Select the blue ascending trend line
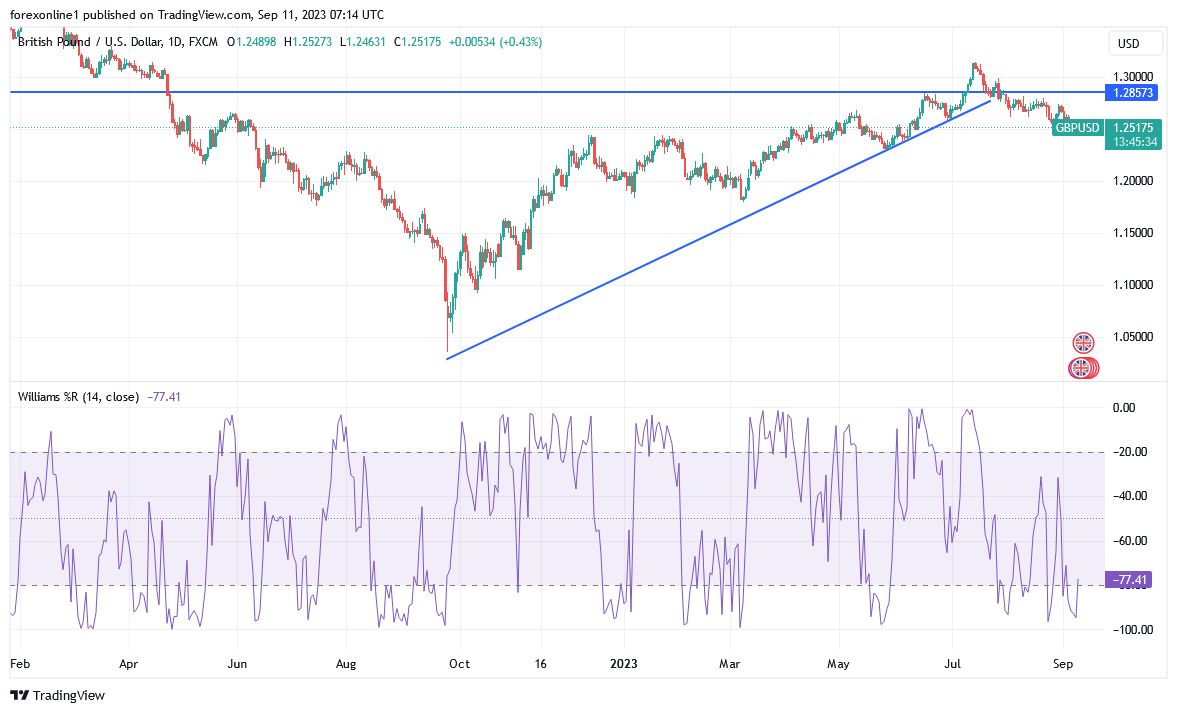 (x=718, y=229)
